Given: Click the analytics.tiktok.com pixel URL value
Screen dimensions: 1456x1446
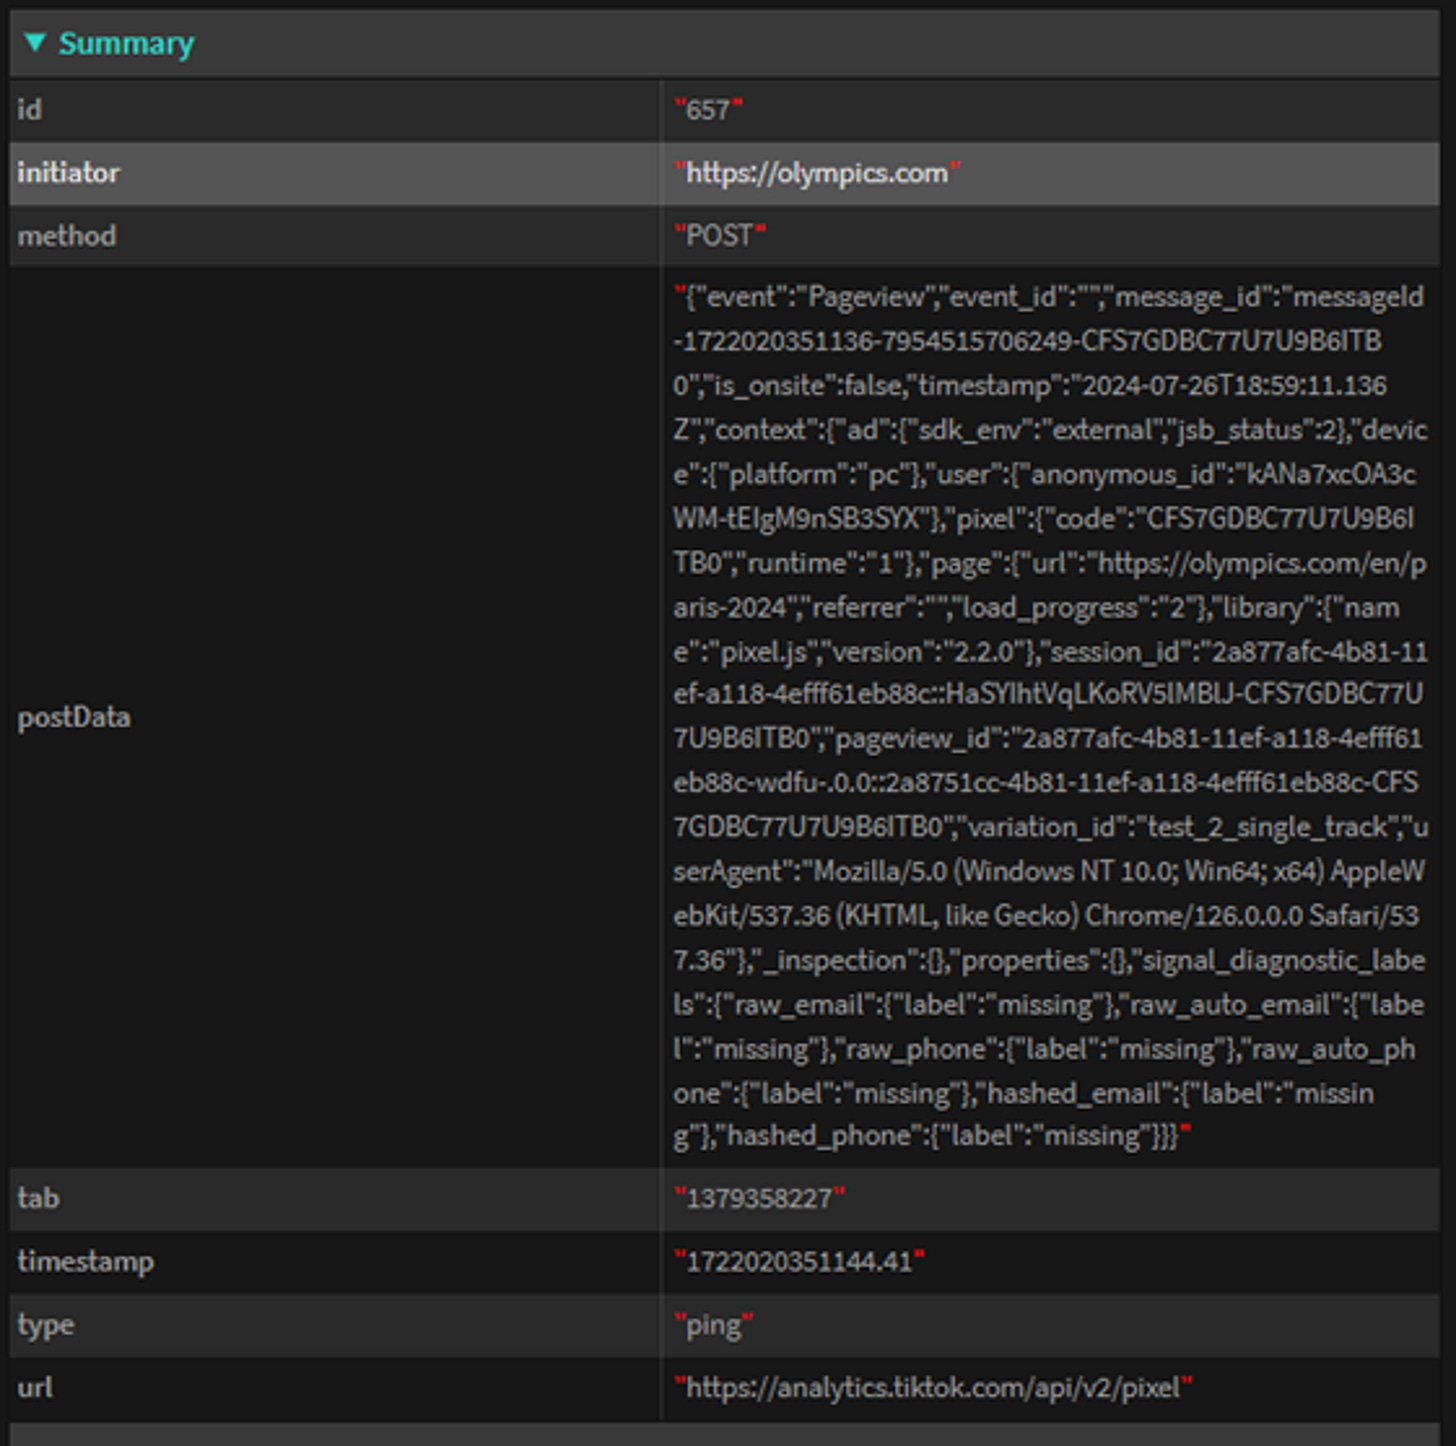Looking at the screenshot, I should (x=934, y=1387).
